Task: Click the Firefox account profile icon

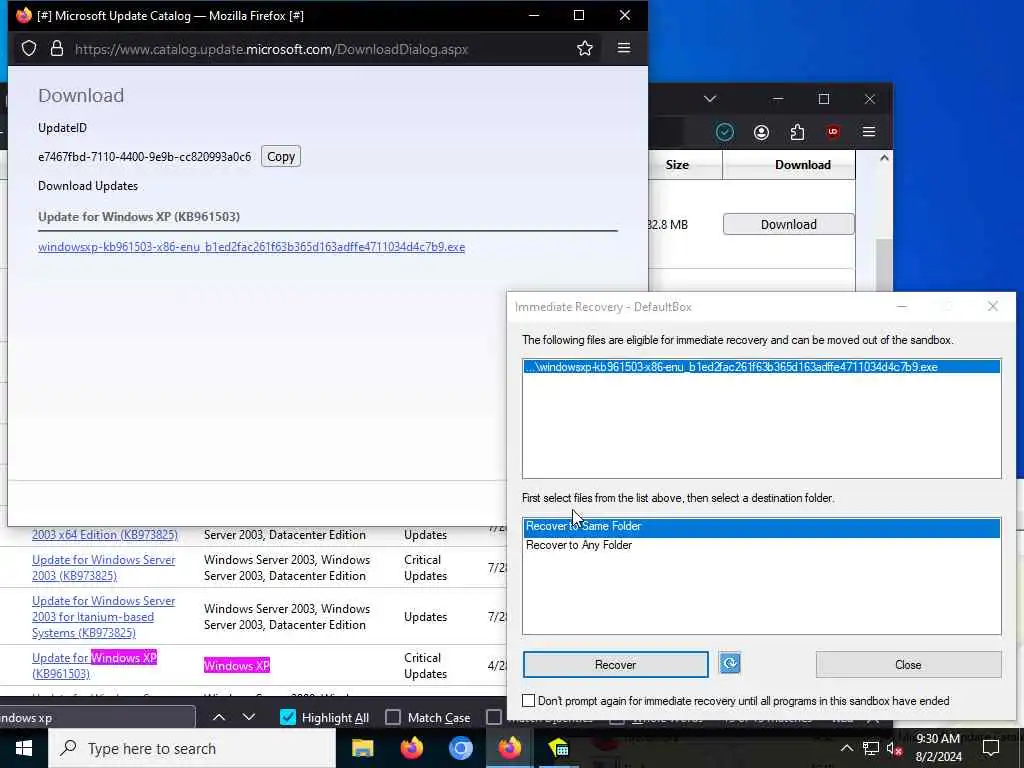Action: 761,133
